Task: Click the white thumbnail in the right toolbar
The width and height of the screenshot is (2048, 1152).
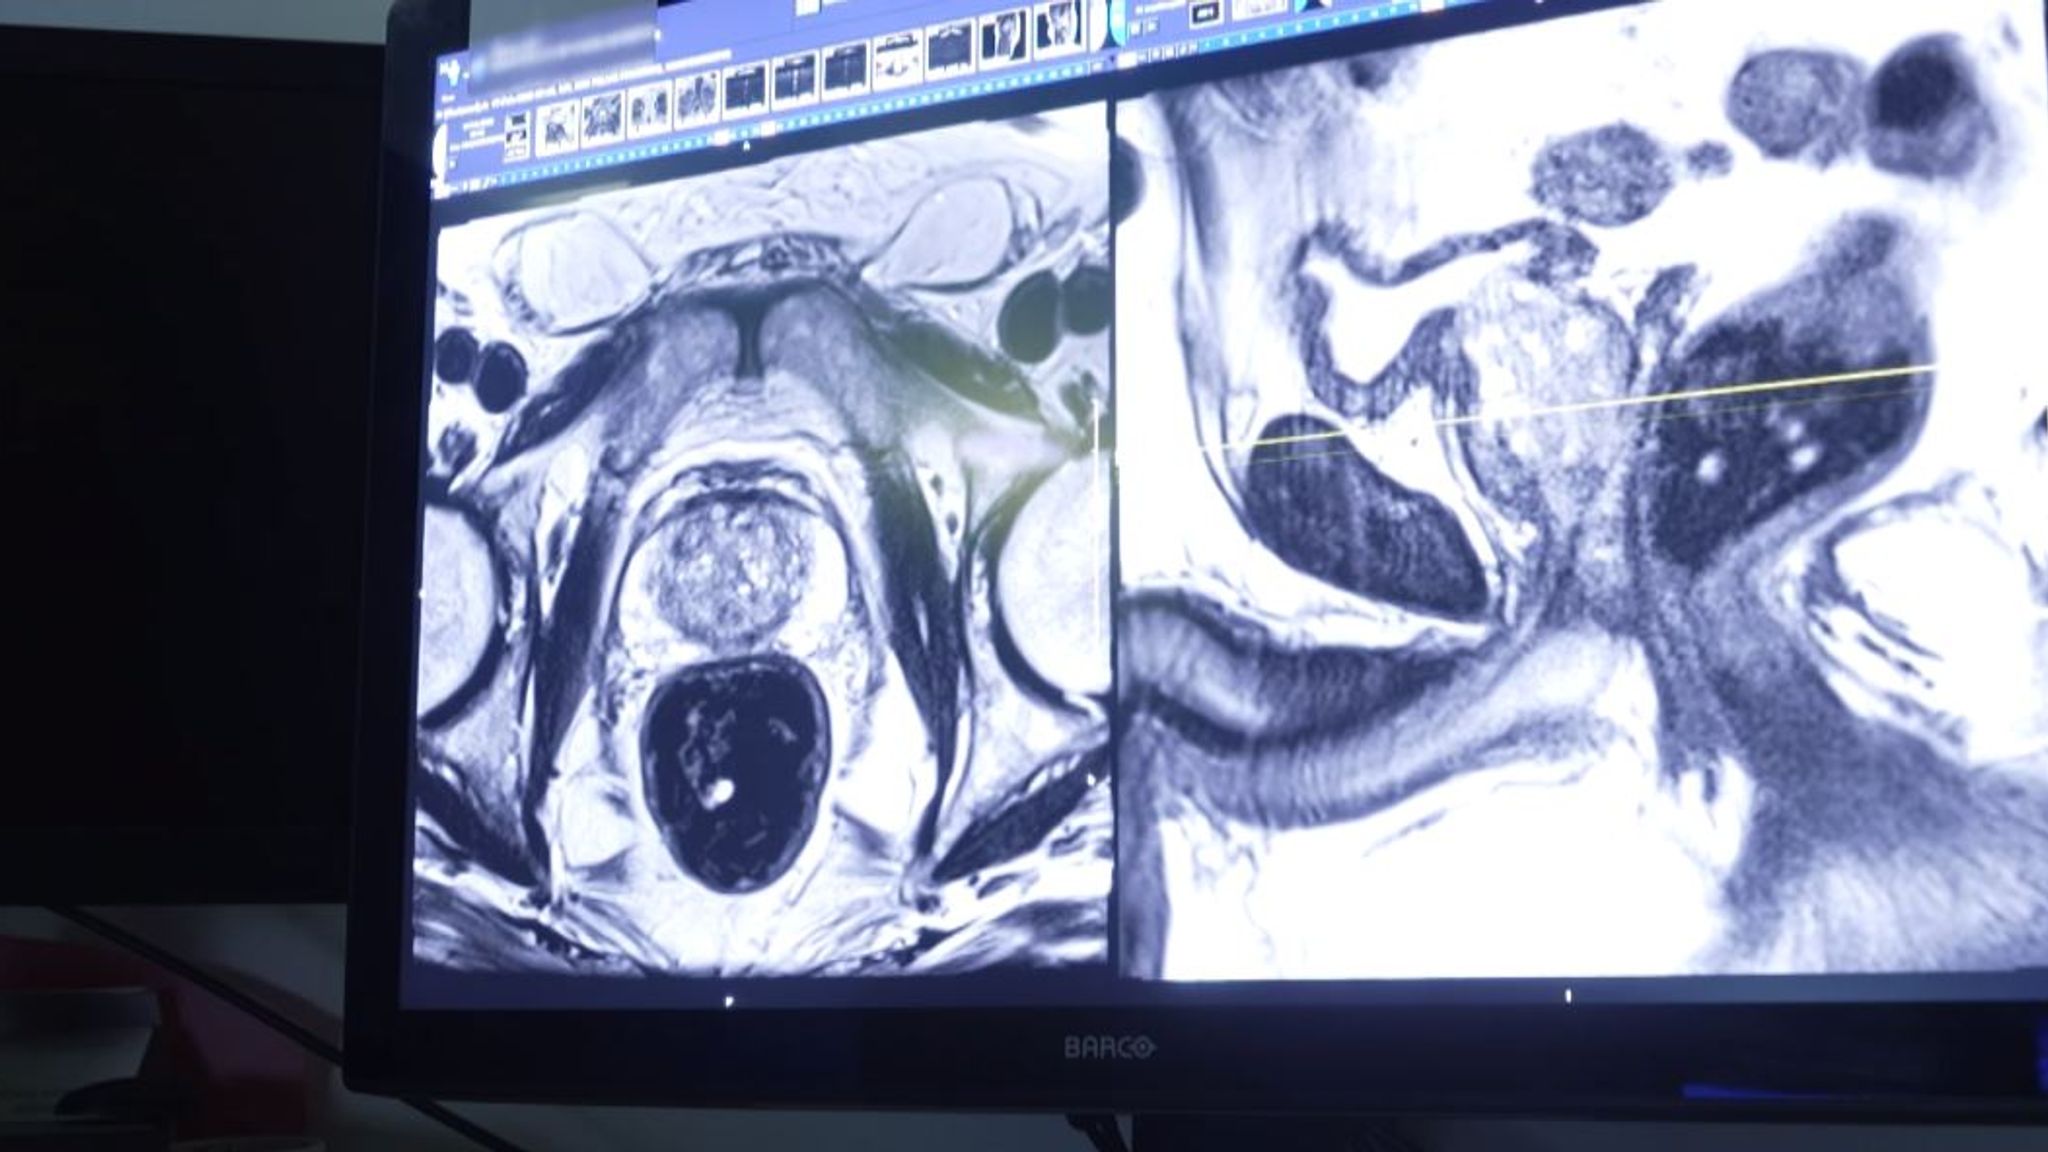Action: 1259,8
